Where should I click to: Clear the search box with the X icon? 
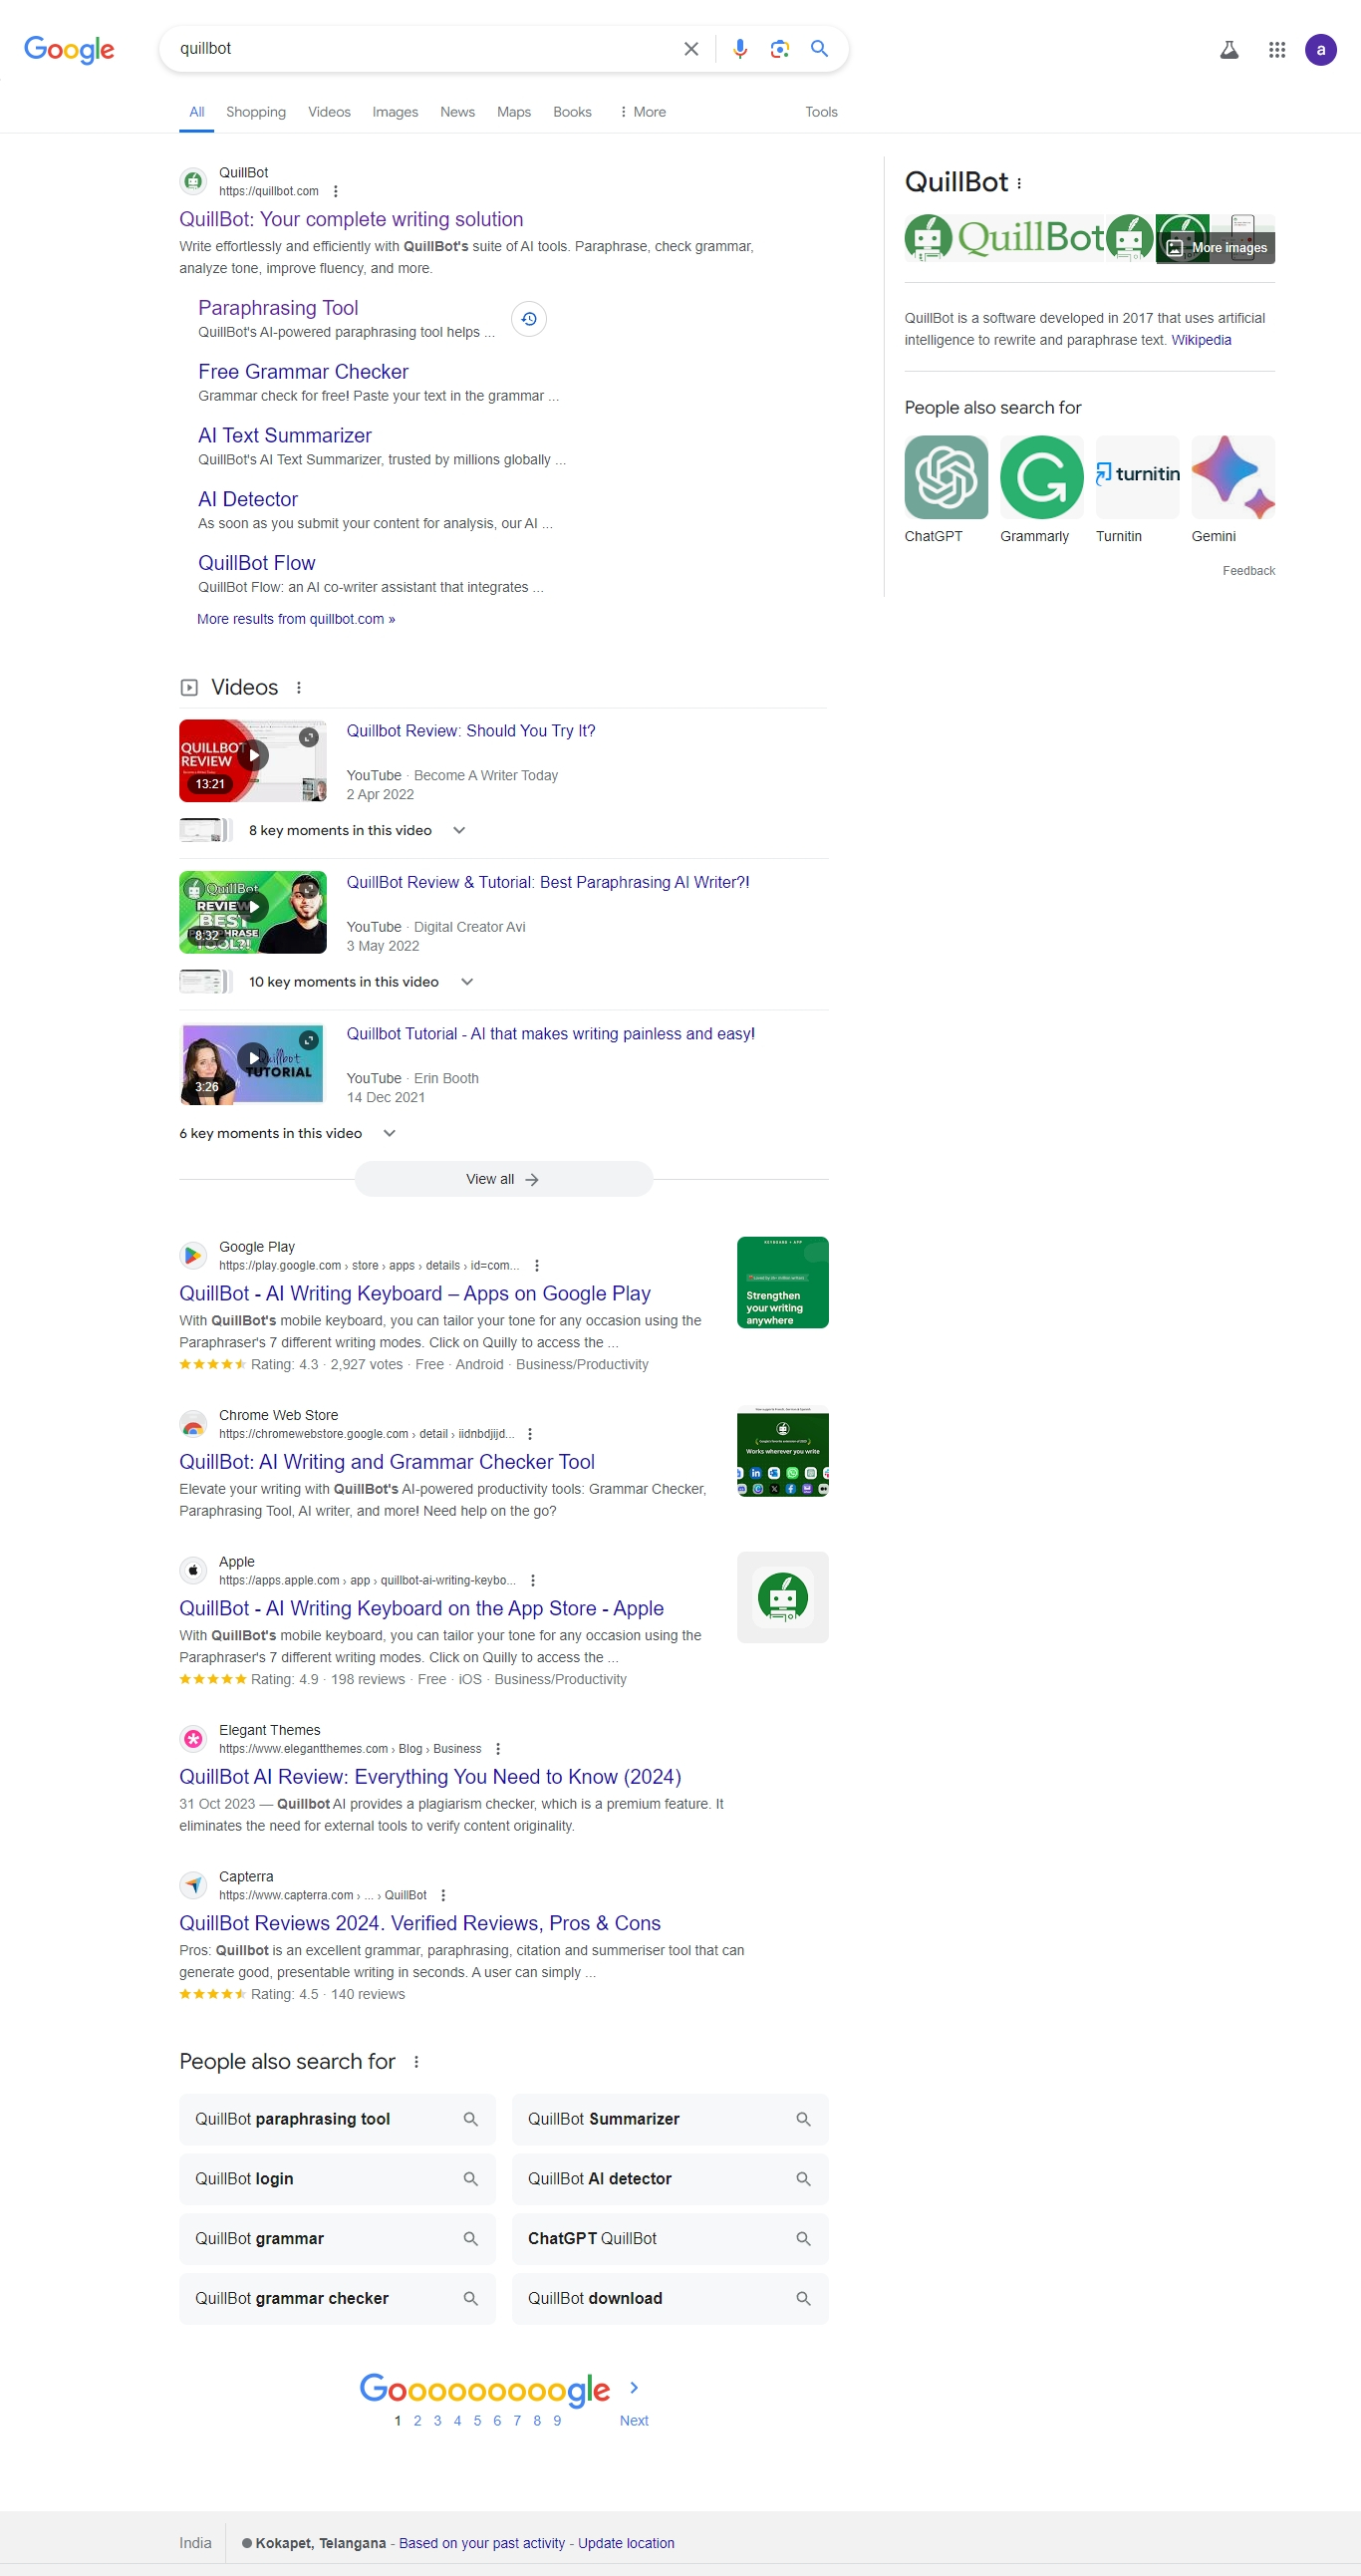(x=690, y=49)
